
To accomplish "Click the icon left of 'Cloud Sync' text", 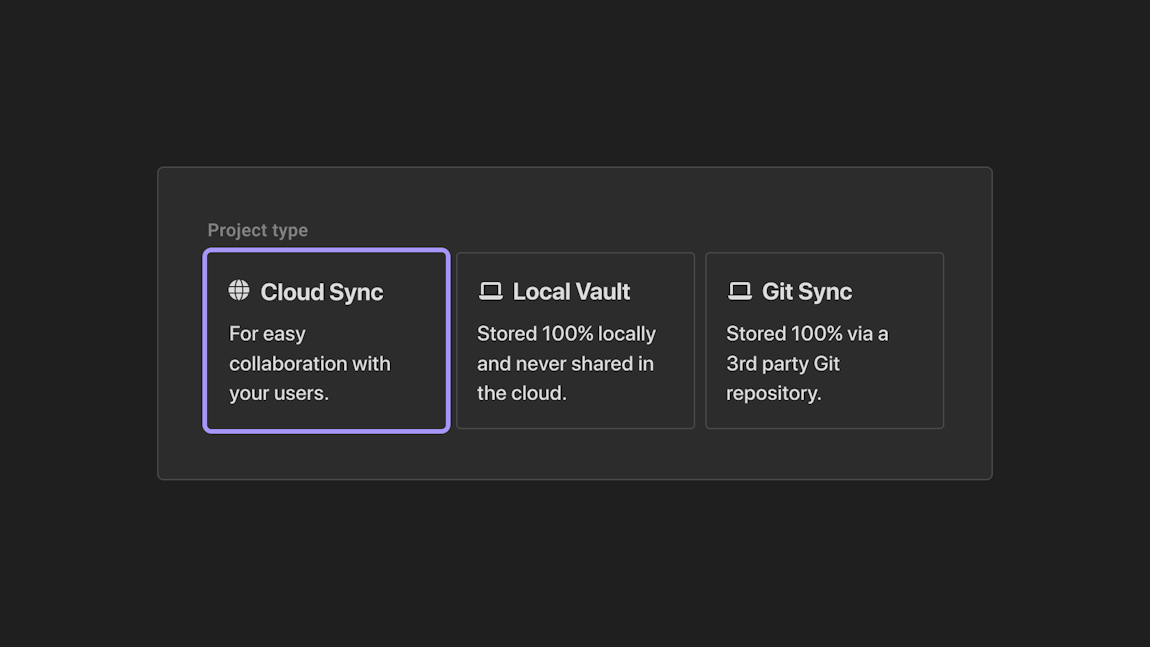I will tap(238, 290).
